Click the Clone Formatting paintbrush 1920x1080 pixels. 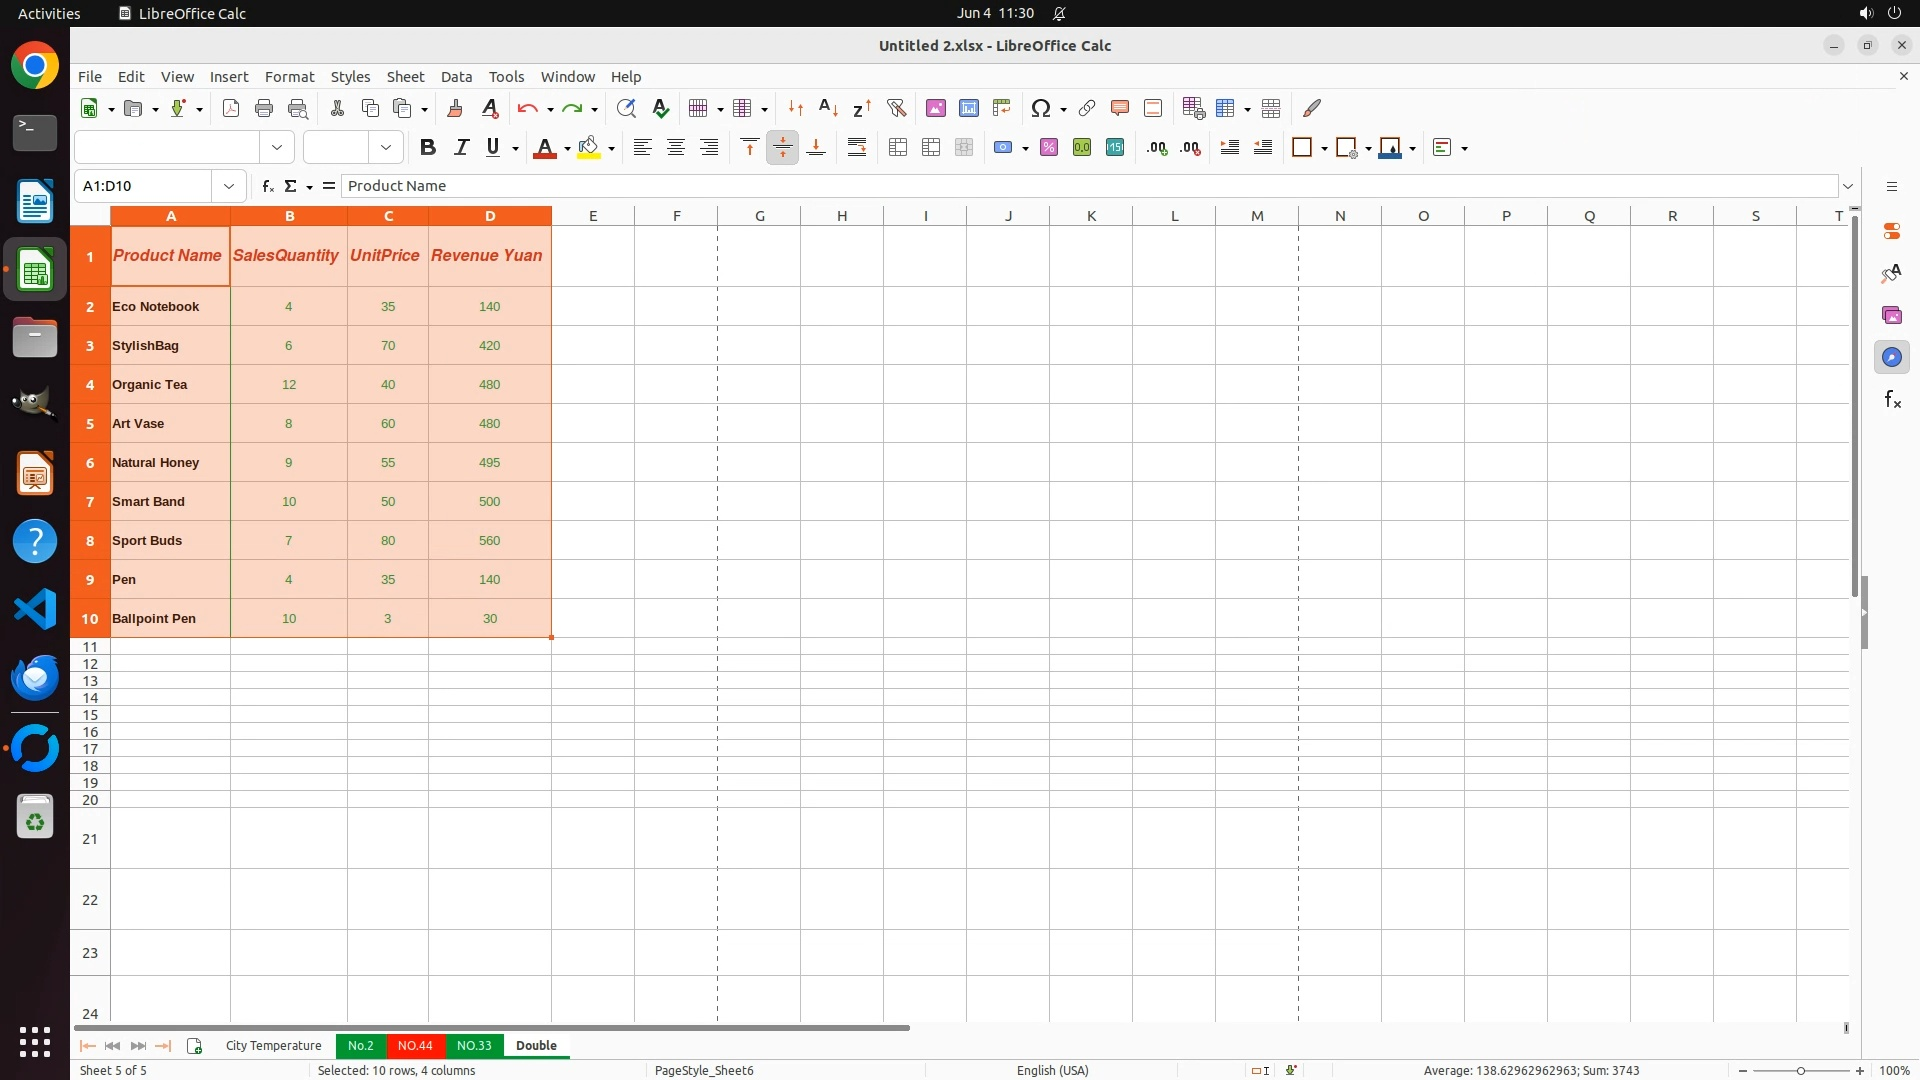point(455,108)
